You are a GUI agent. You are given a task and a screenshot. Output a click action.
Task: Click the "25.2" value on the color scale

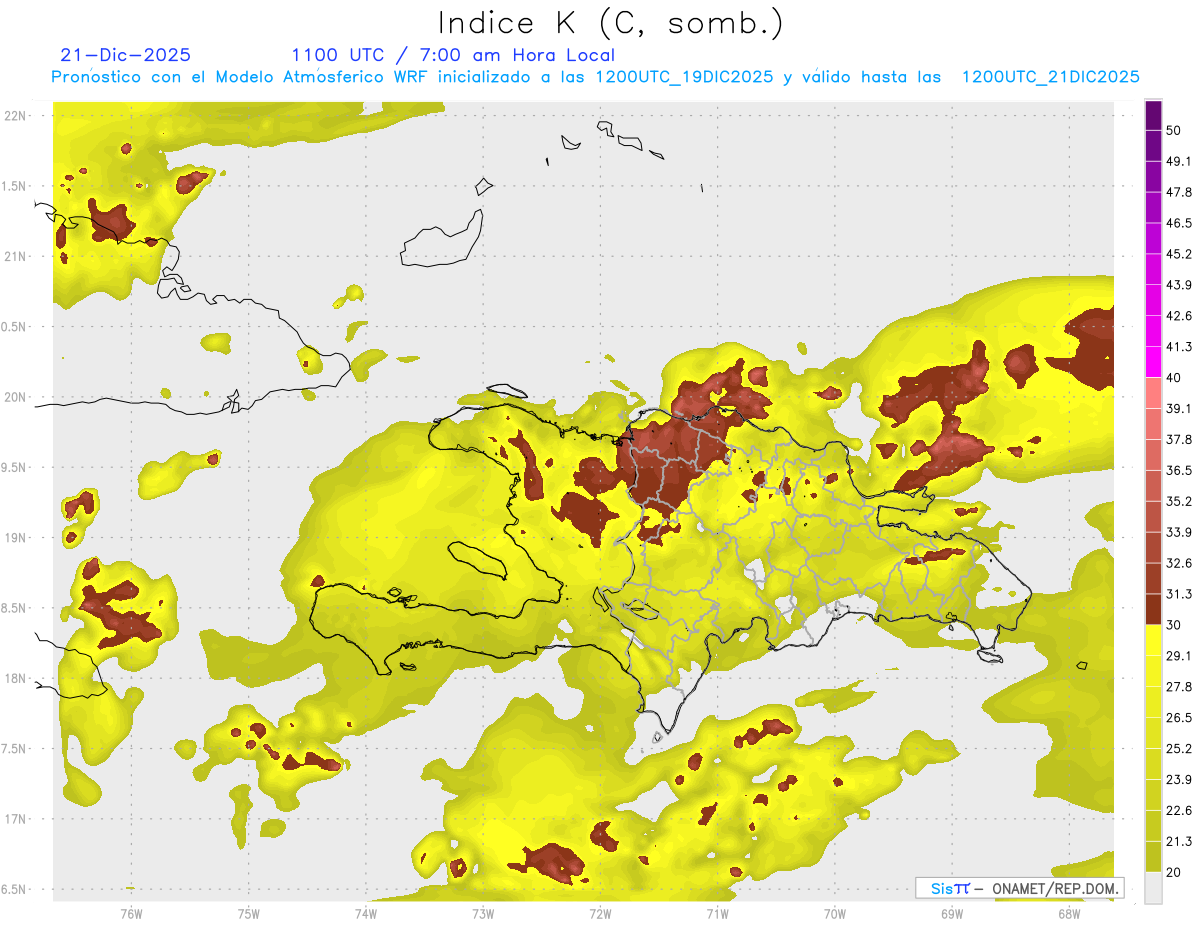(1179, 748)
